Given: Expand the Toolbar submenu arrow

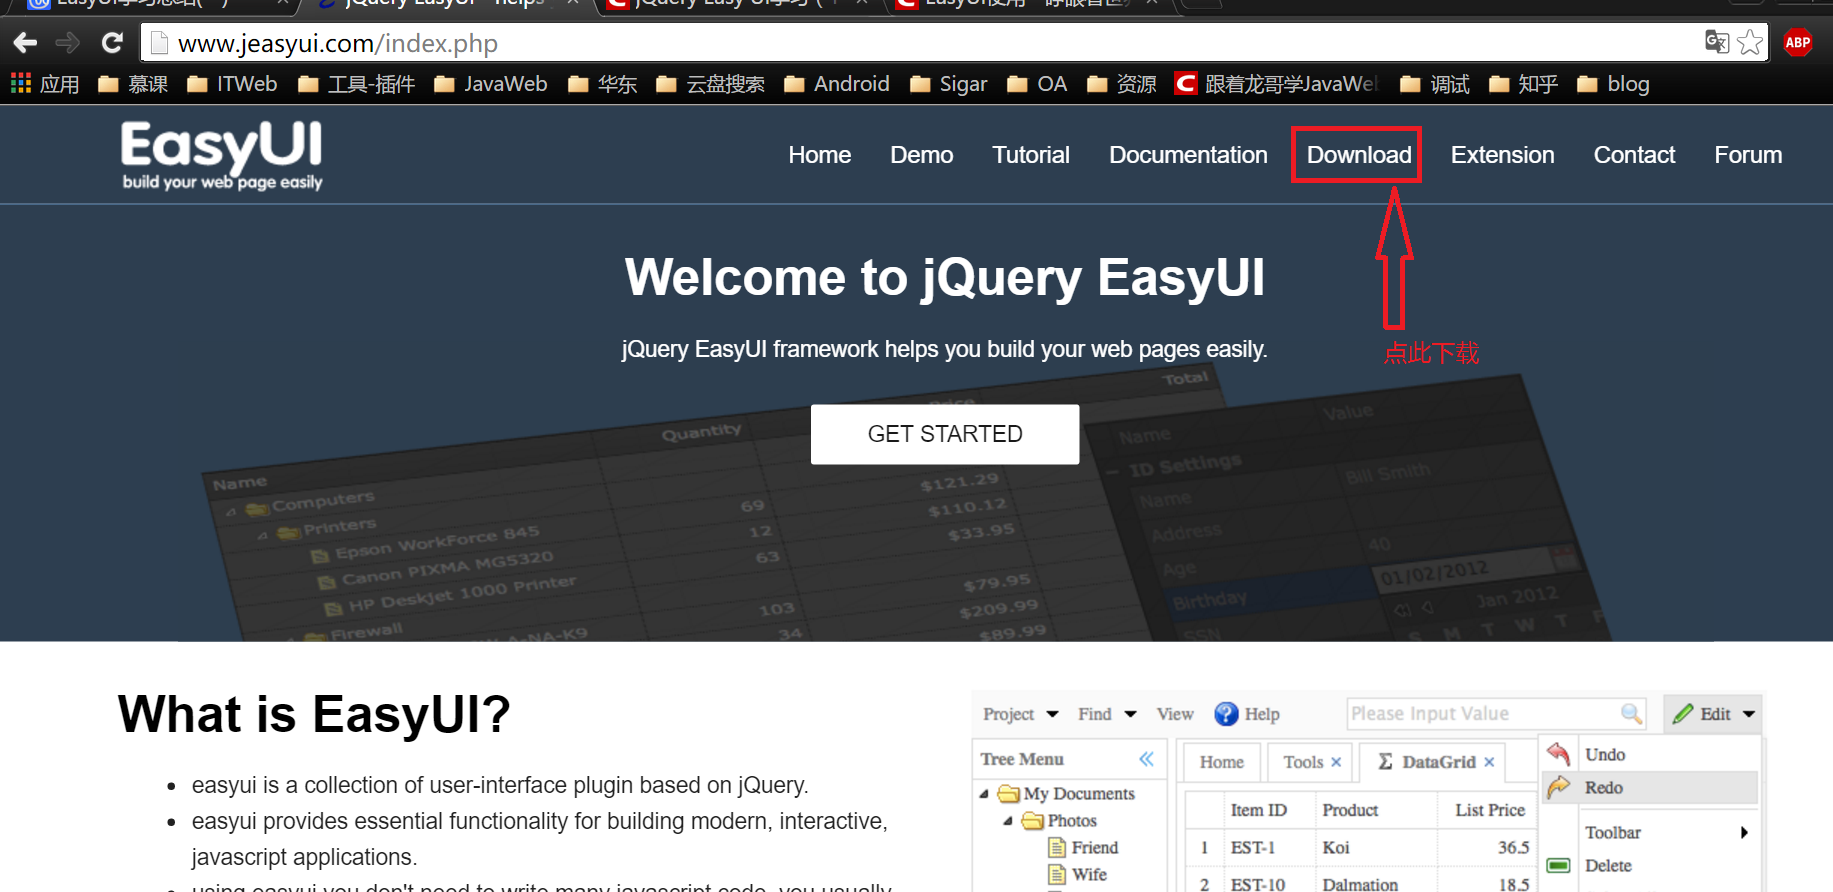Looking at the screenshot, I should pyautogui.click(x=1744, y=832).
